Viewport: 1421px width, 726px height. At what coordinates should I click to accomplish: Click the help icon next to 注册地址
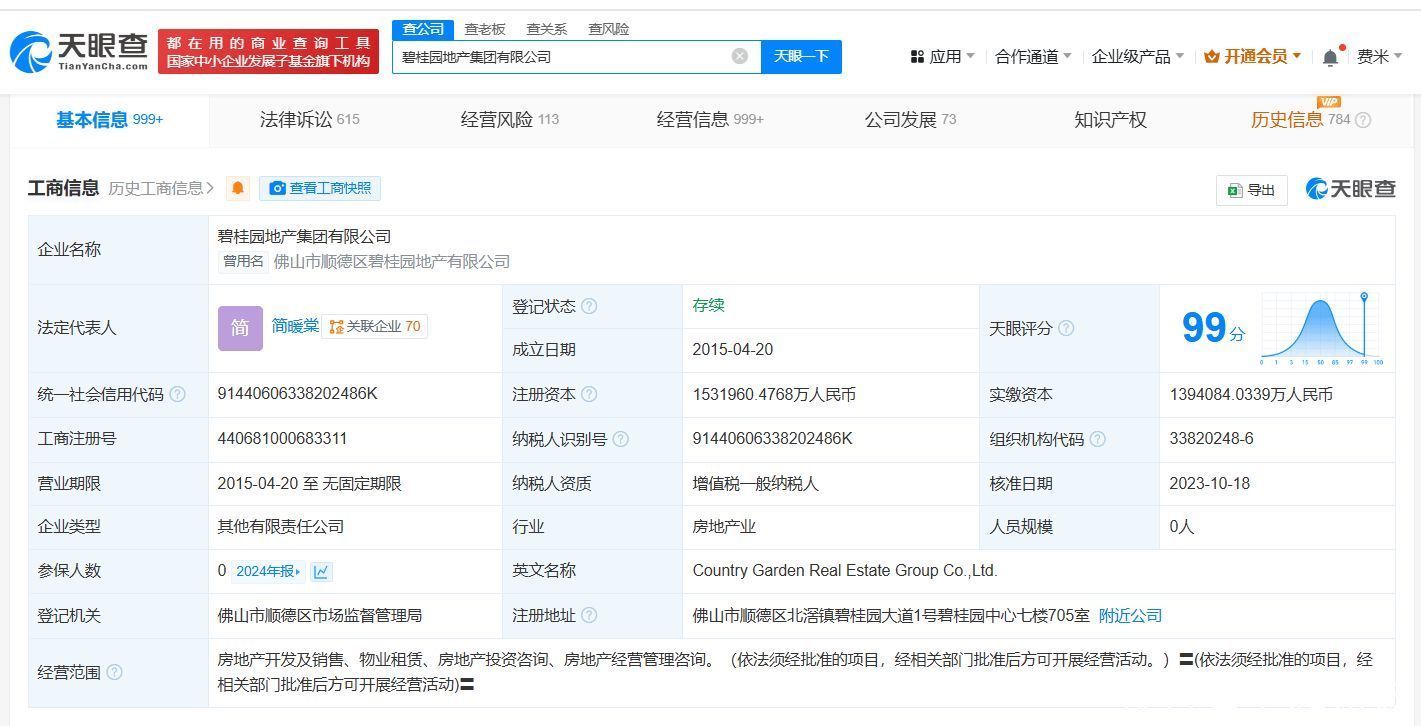coord(589,615)
